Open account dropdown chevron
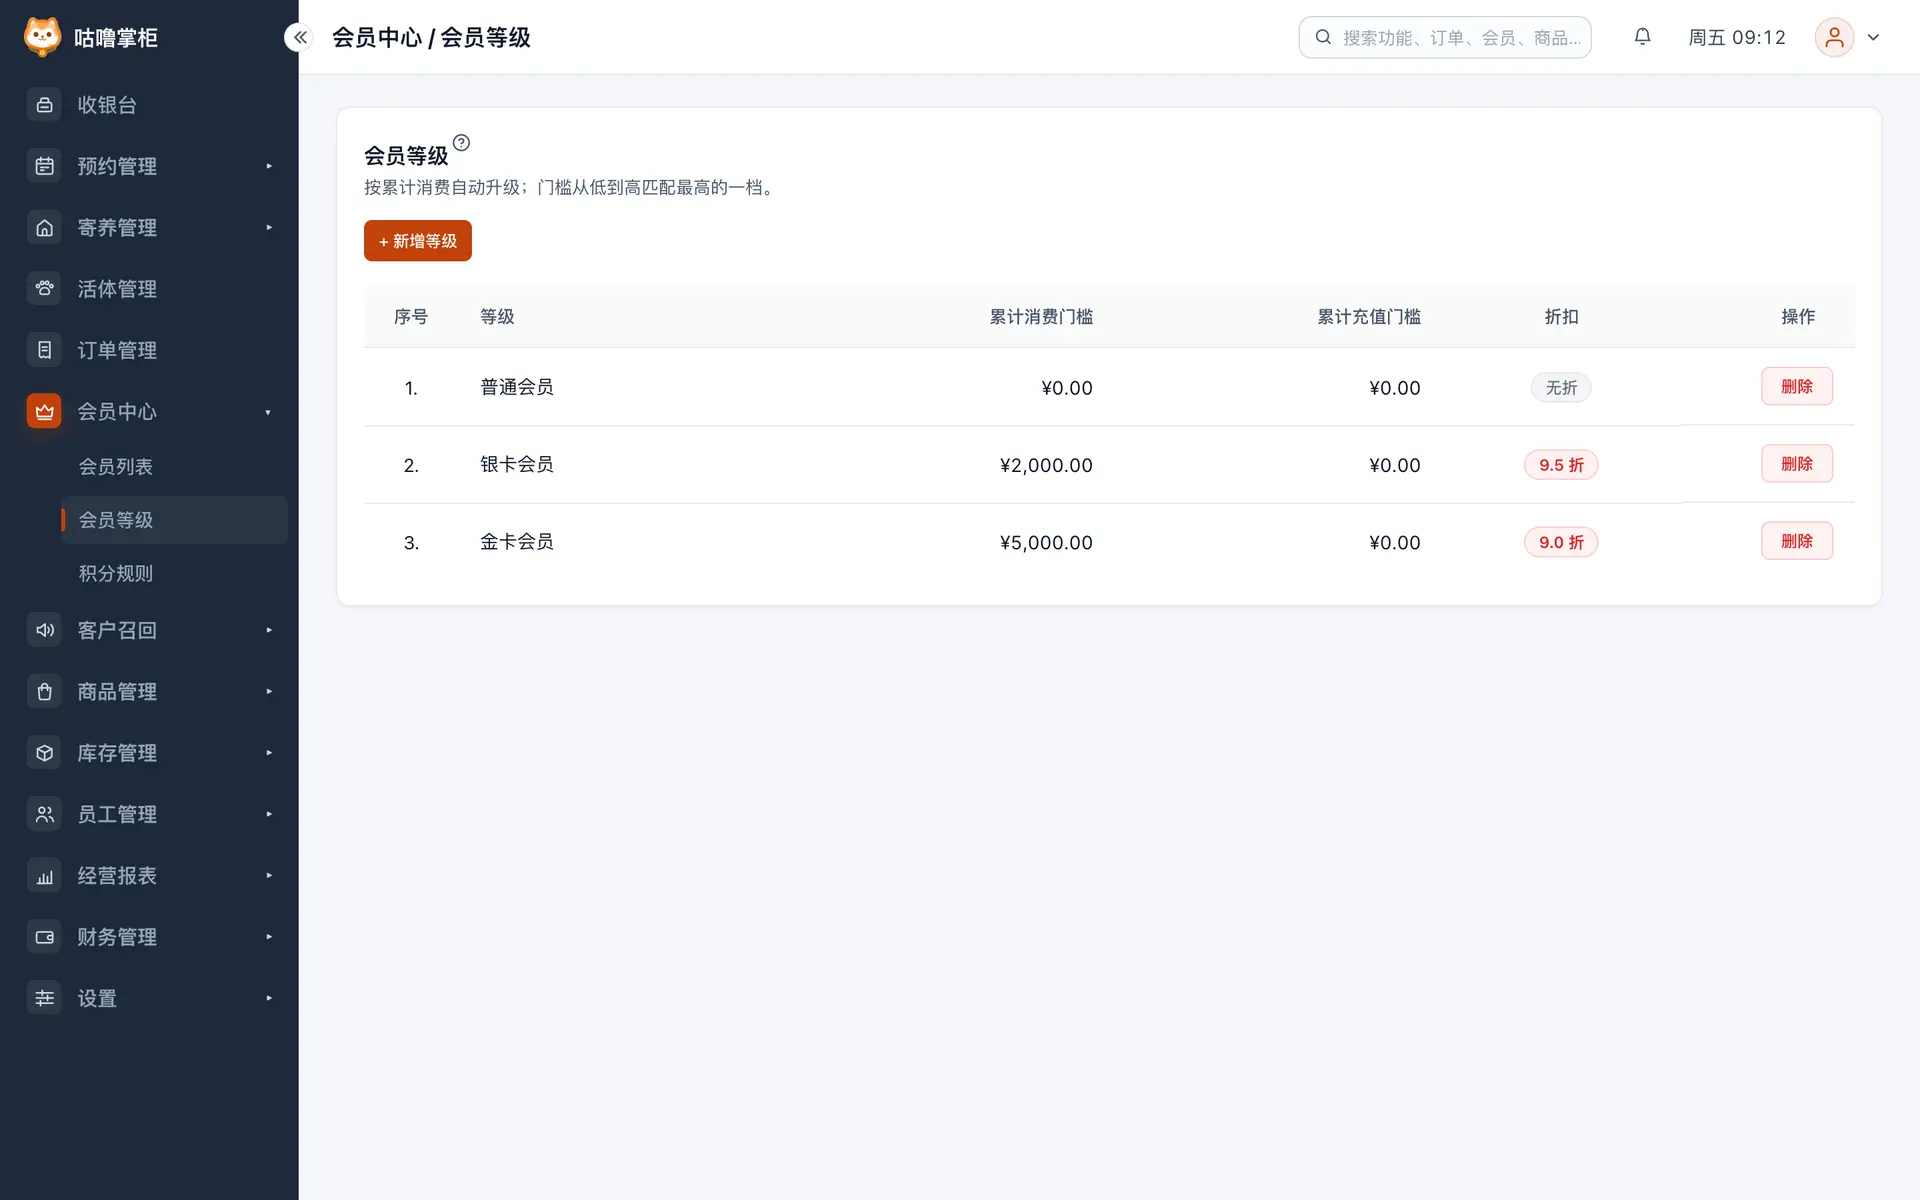 pyautogui.click(x=1873, y=37)
